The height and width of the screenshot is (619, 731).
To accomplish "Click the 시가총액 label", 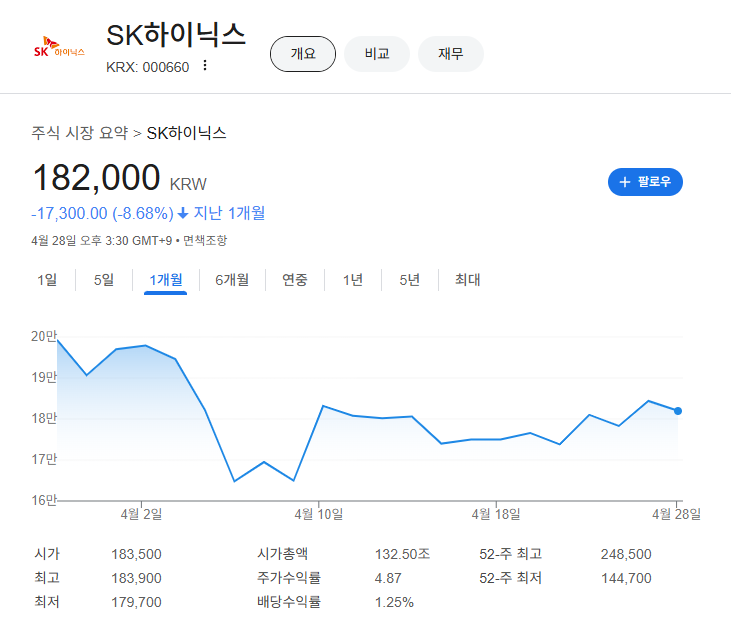I will click(283, 554).
